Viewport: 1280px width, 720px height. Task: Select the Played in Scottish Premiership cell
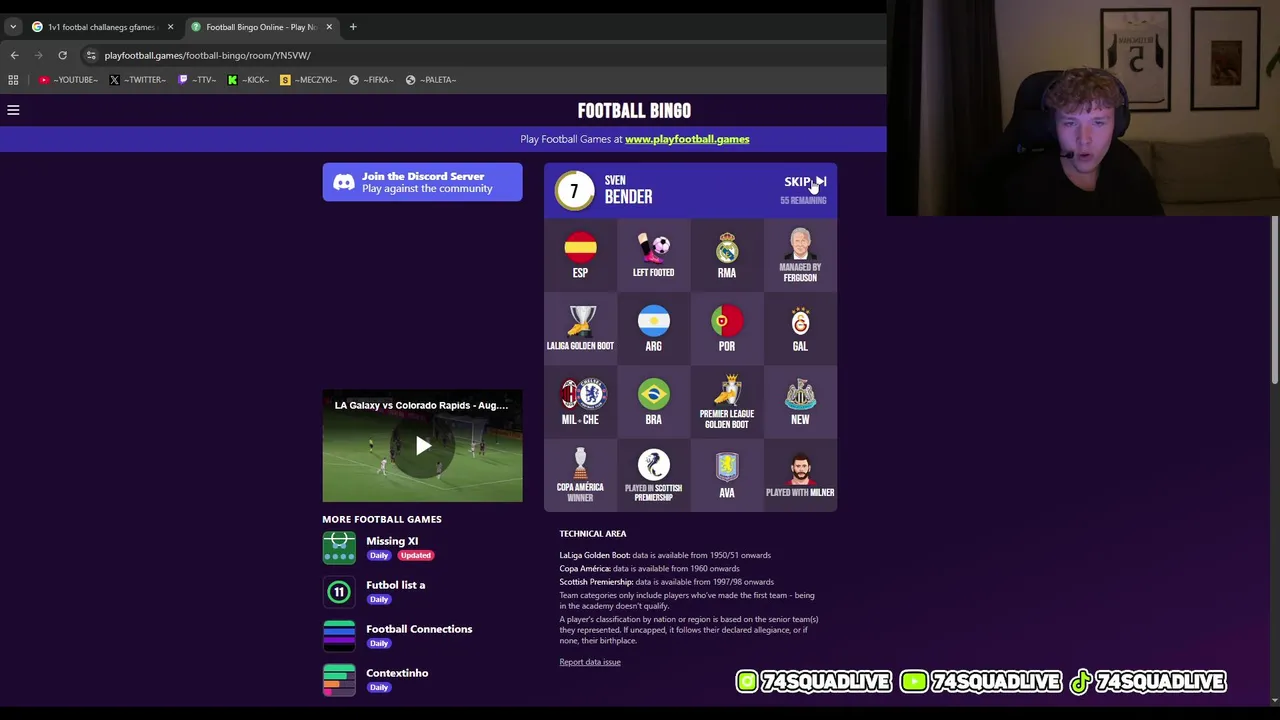pos(653,475)
